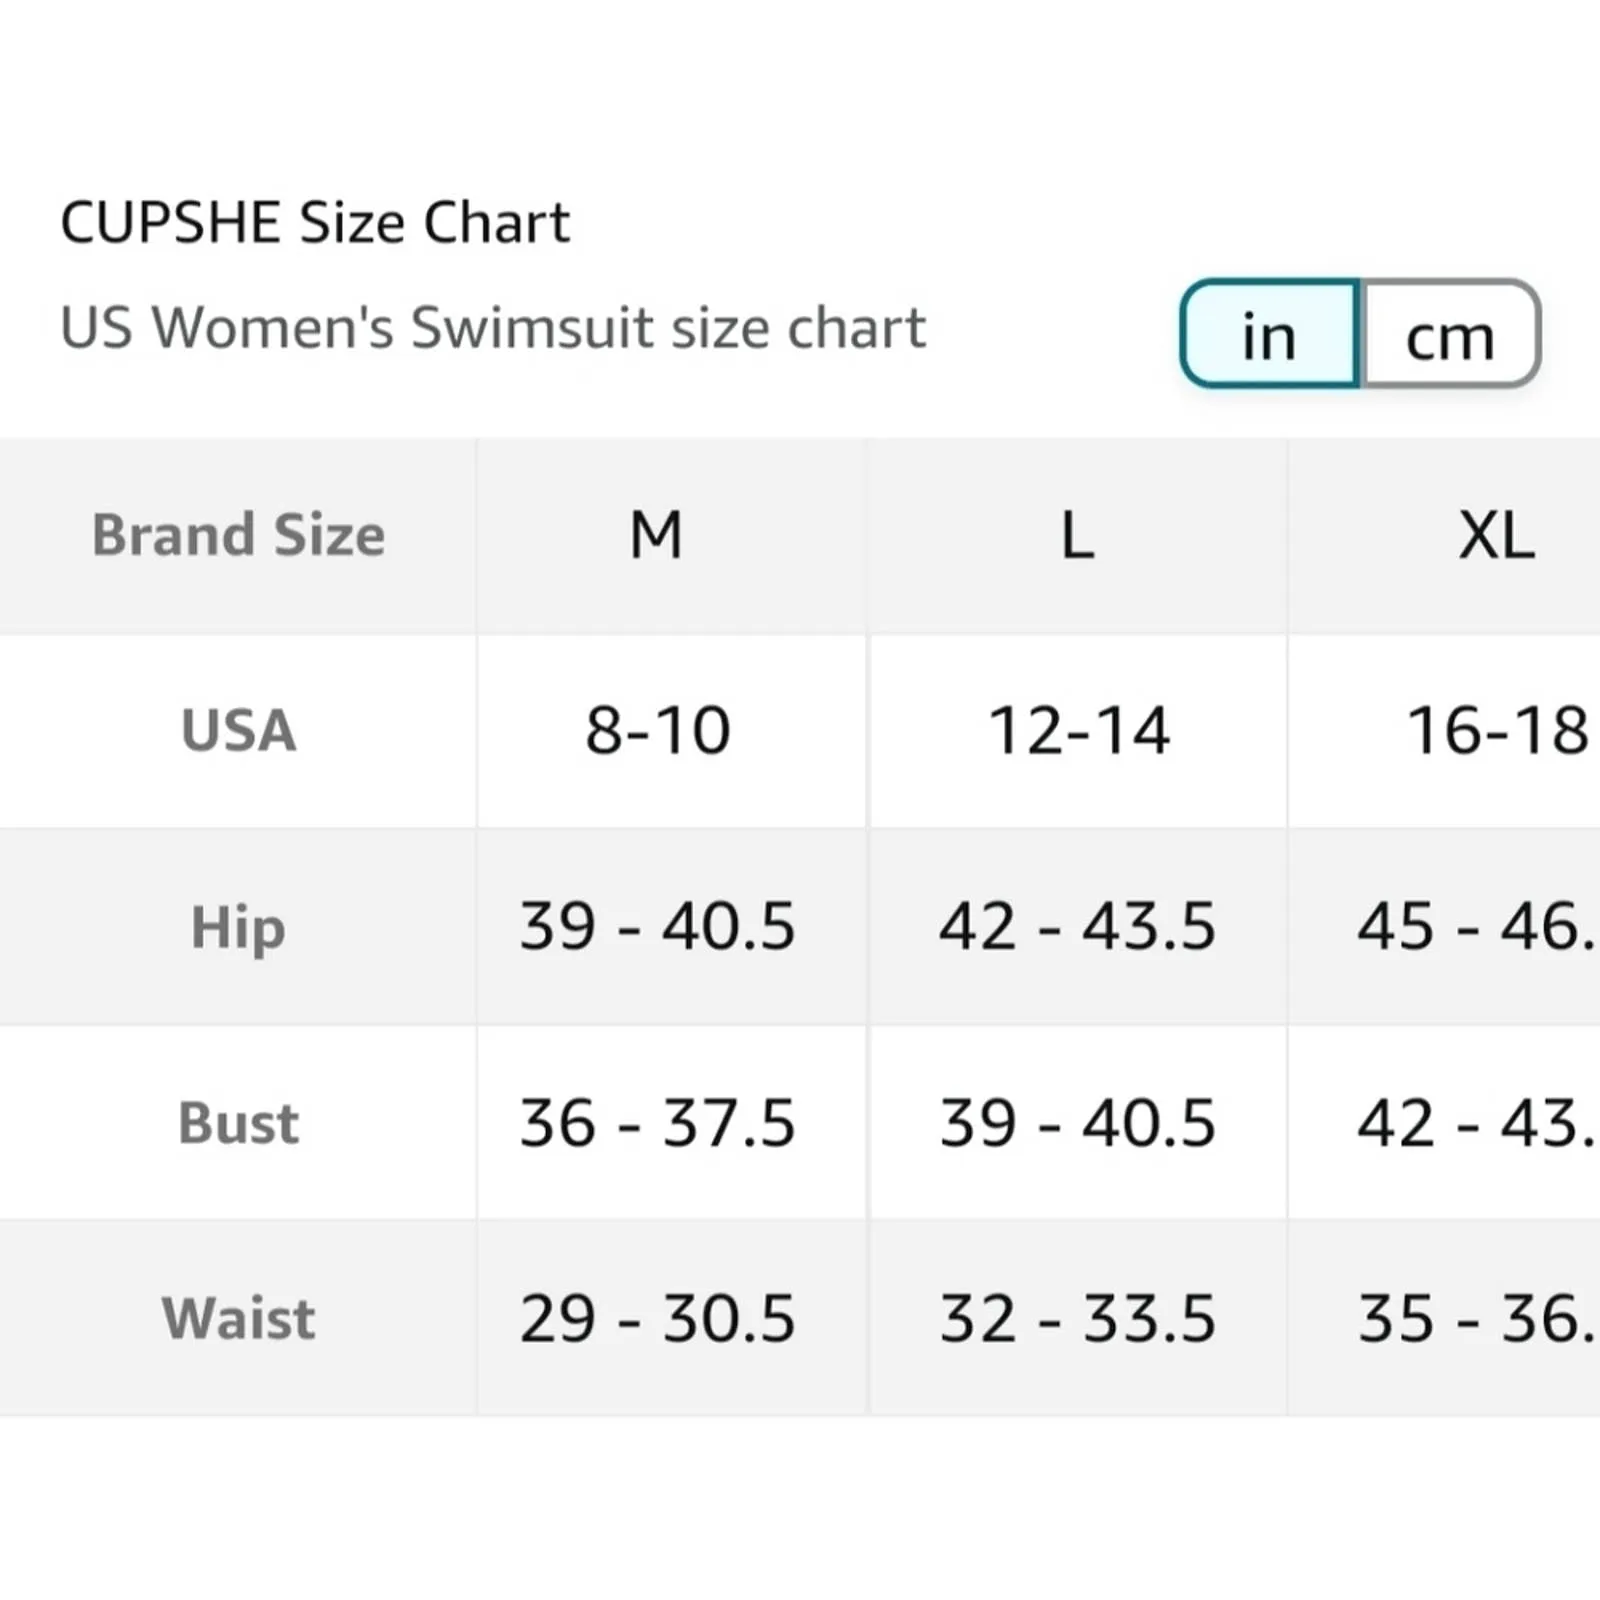Click the L hip 42 - 43.5 cell

[x=1078, y=927]
